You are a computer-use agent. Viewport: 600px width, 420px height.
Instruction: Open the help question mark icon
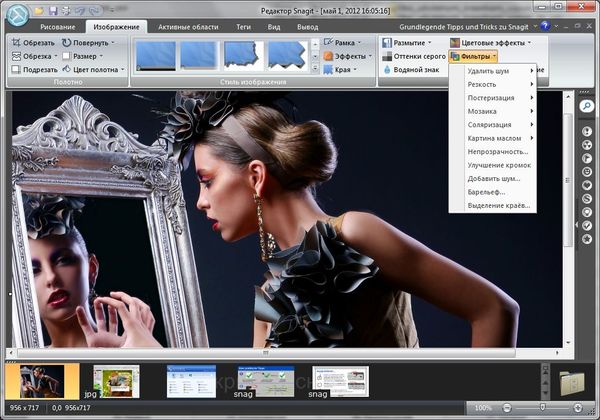tap(544, 26)
